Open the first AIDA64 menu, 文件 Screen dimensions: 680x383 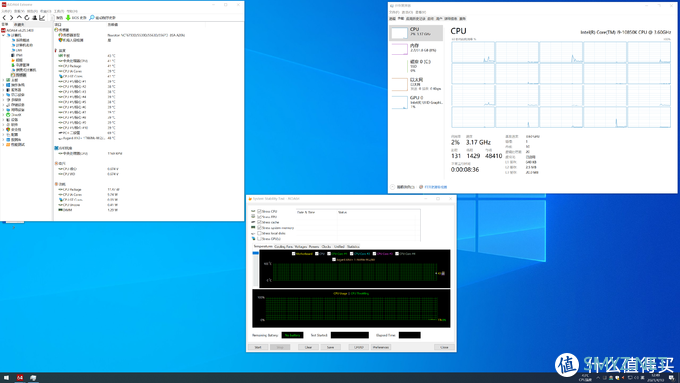[x=6, y=11]
